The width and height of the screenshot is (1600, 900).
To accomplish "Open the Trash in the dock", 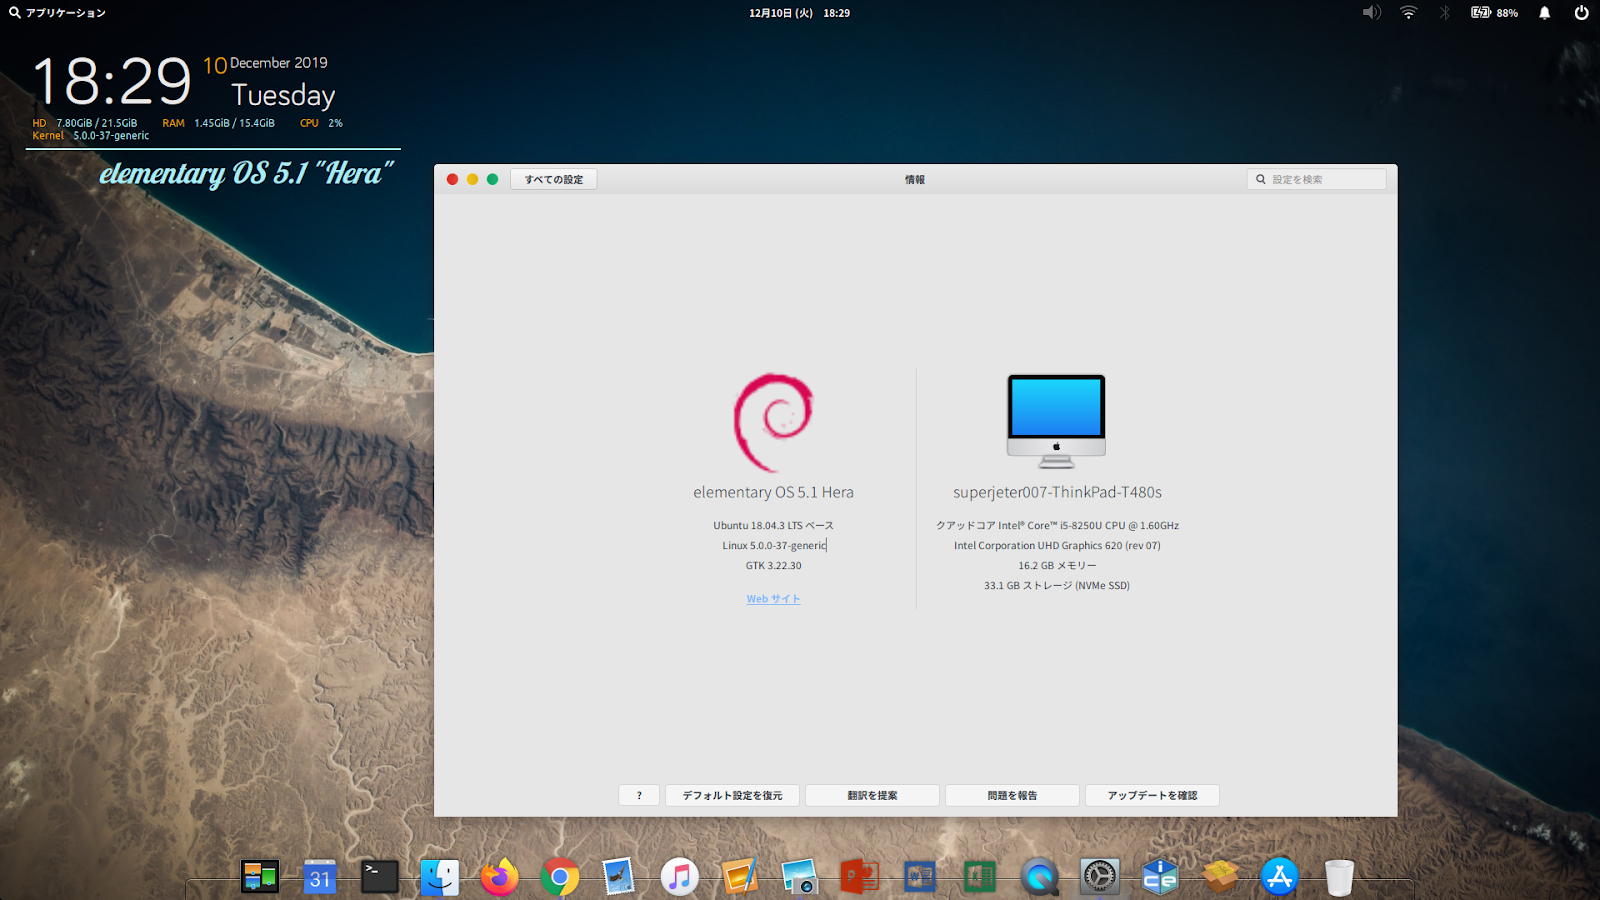I will tap(1340, 877).
